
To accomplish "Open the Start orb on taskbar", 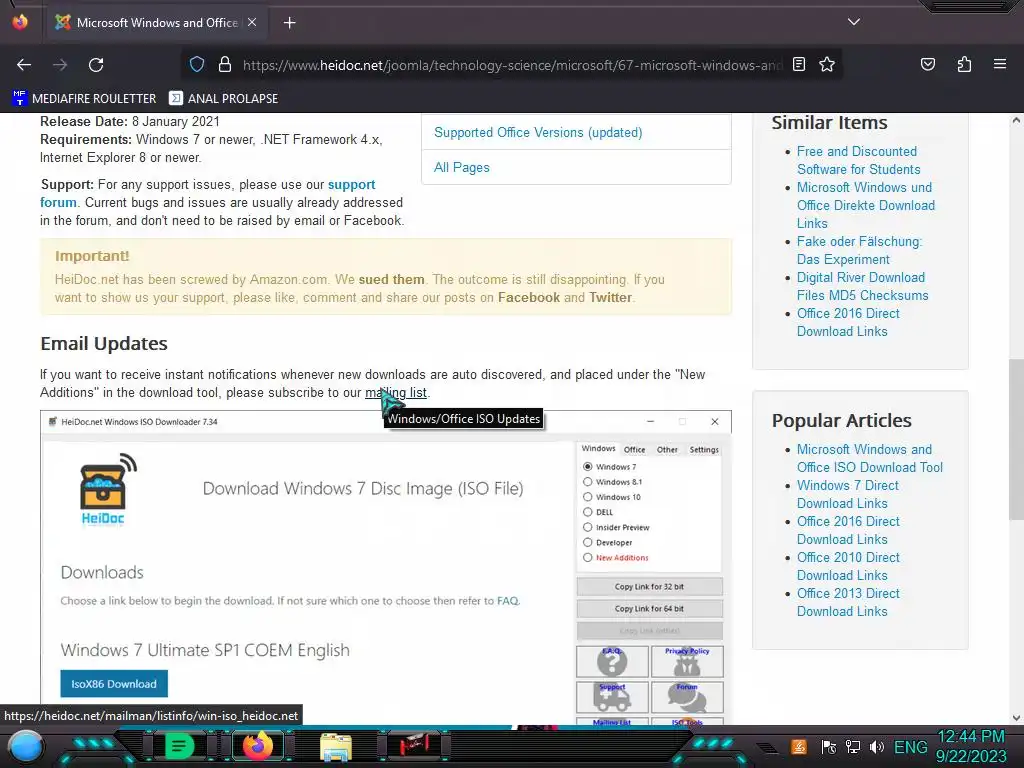I will (25, 747).
